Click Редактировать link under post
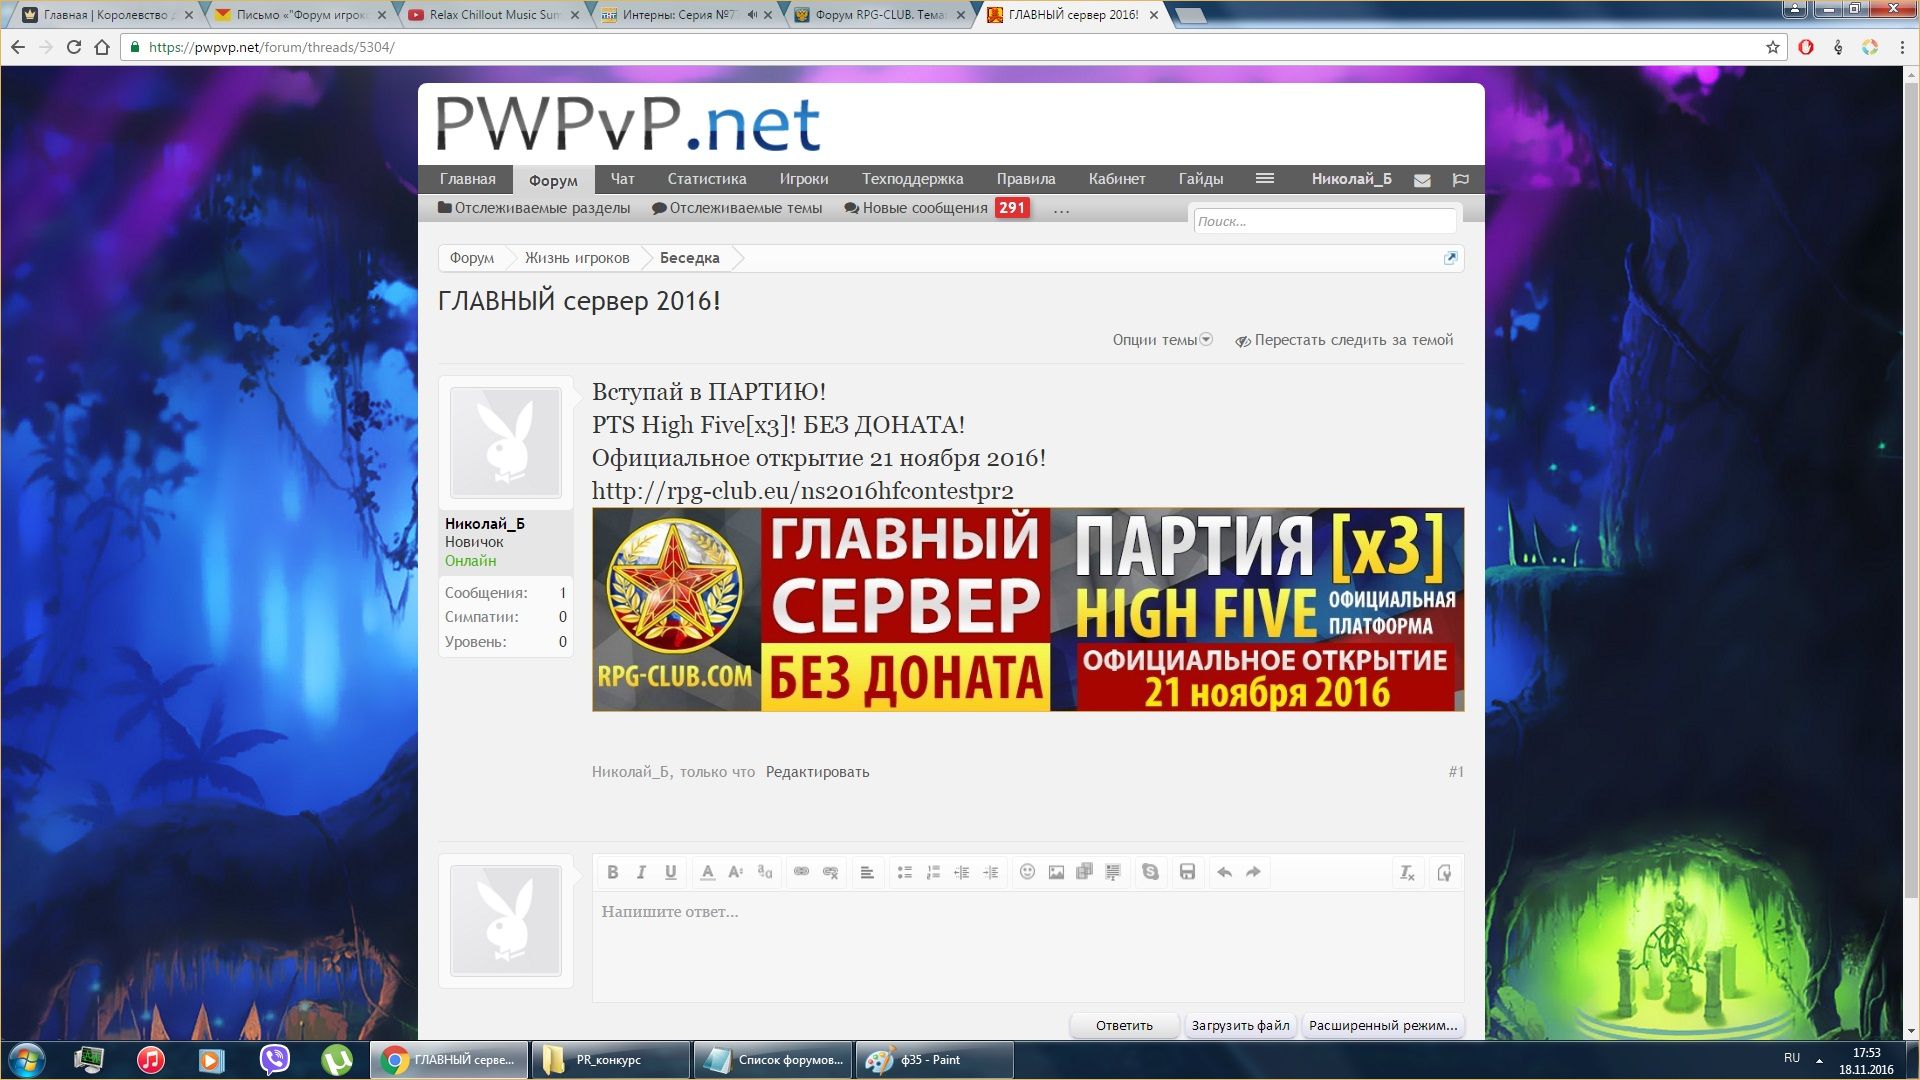Viewport: 1920px width, 1080px height. point(817,772)
